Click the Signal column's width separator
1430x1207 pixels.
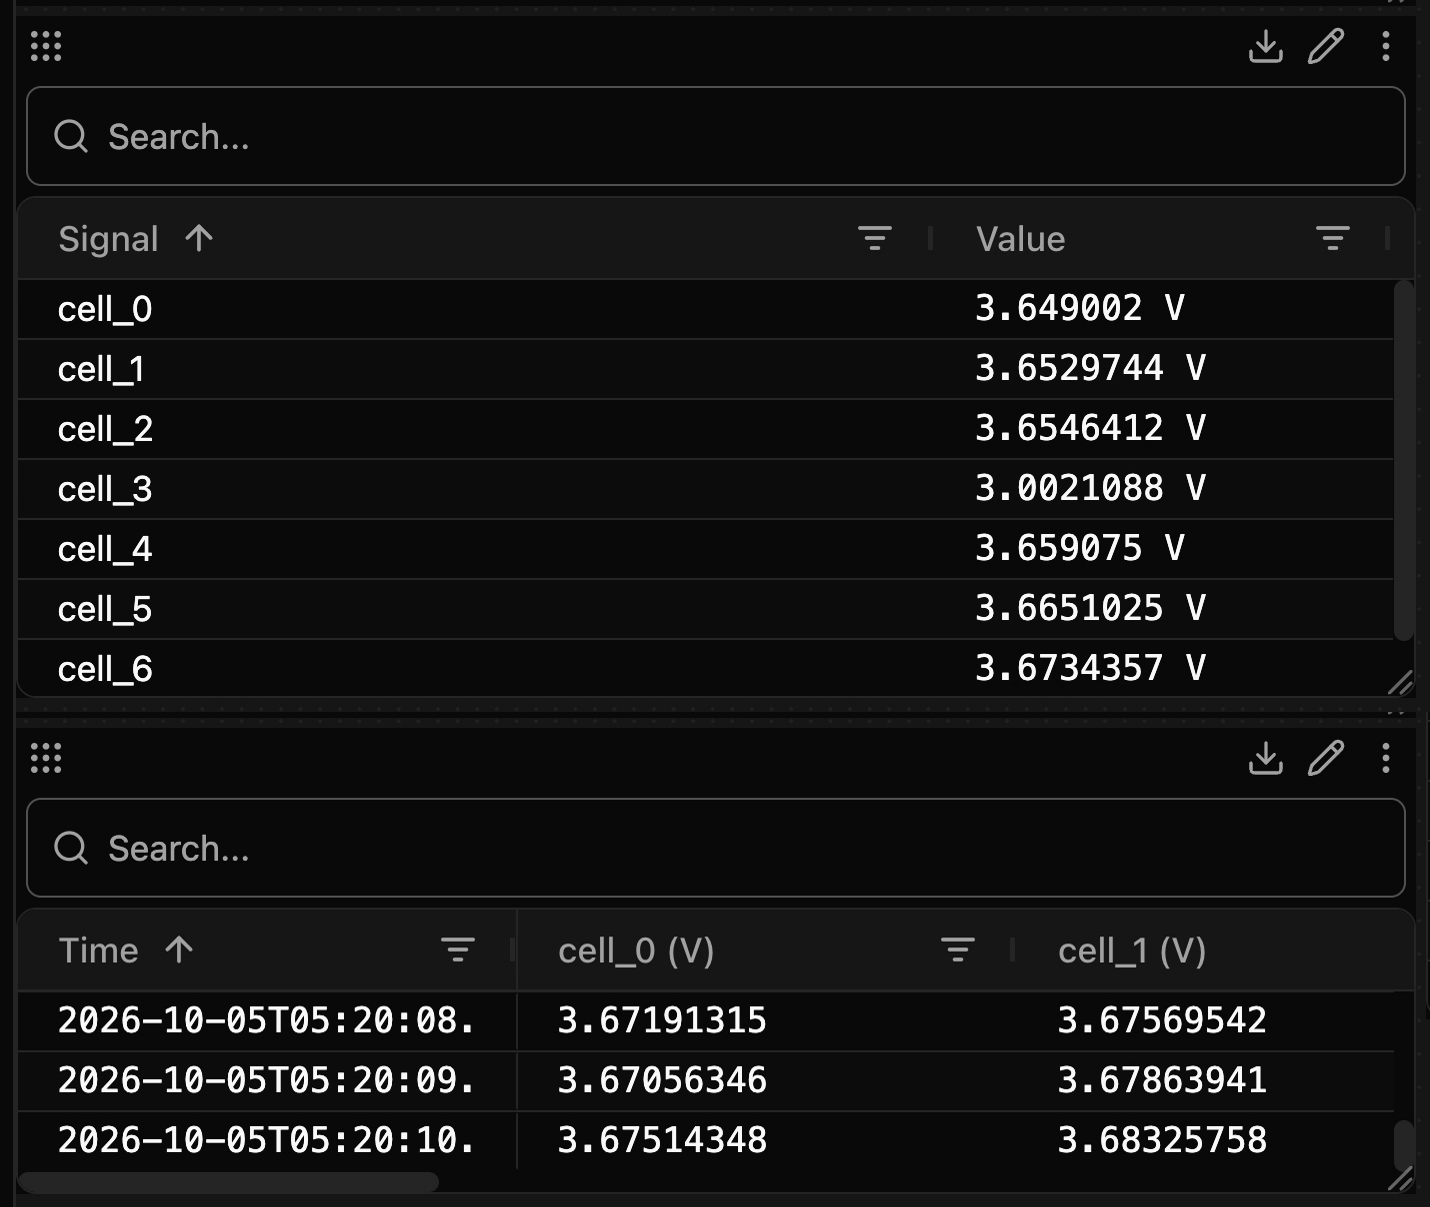point(931,238)
